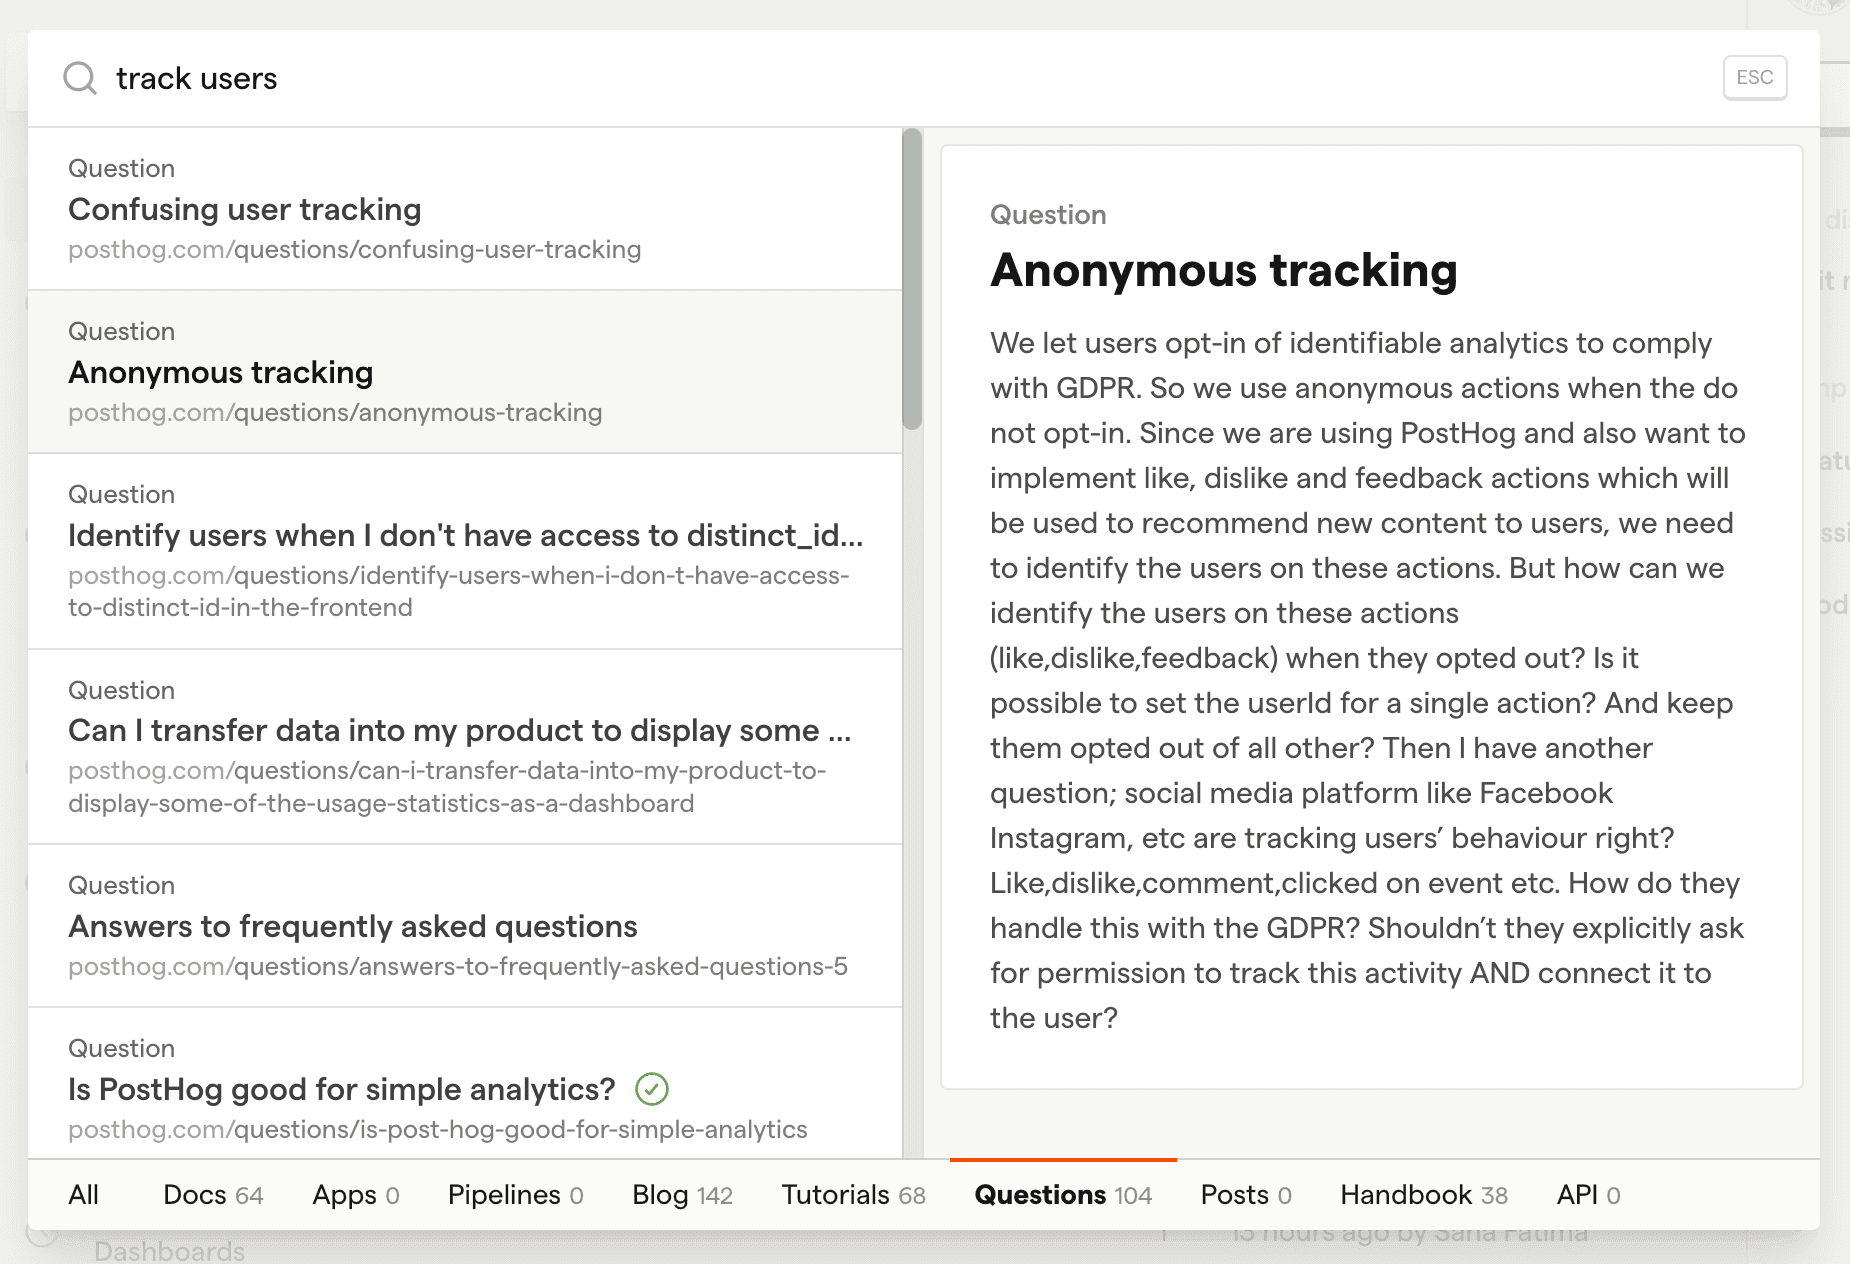The image size is (1850, 1264).
Task: Close search with the ESC button
Action: (1755, 77)
